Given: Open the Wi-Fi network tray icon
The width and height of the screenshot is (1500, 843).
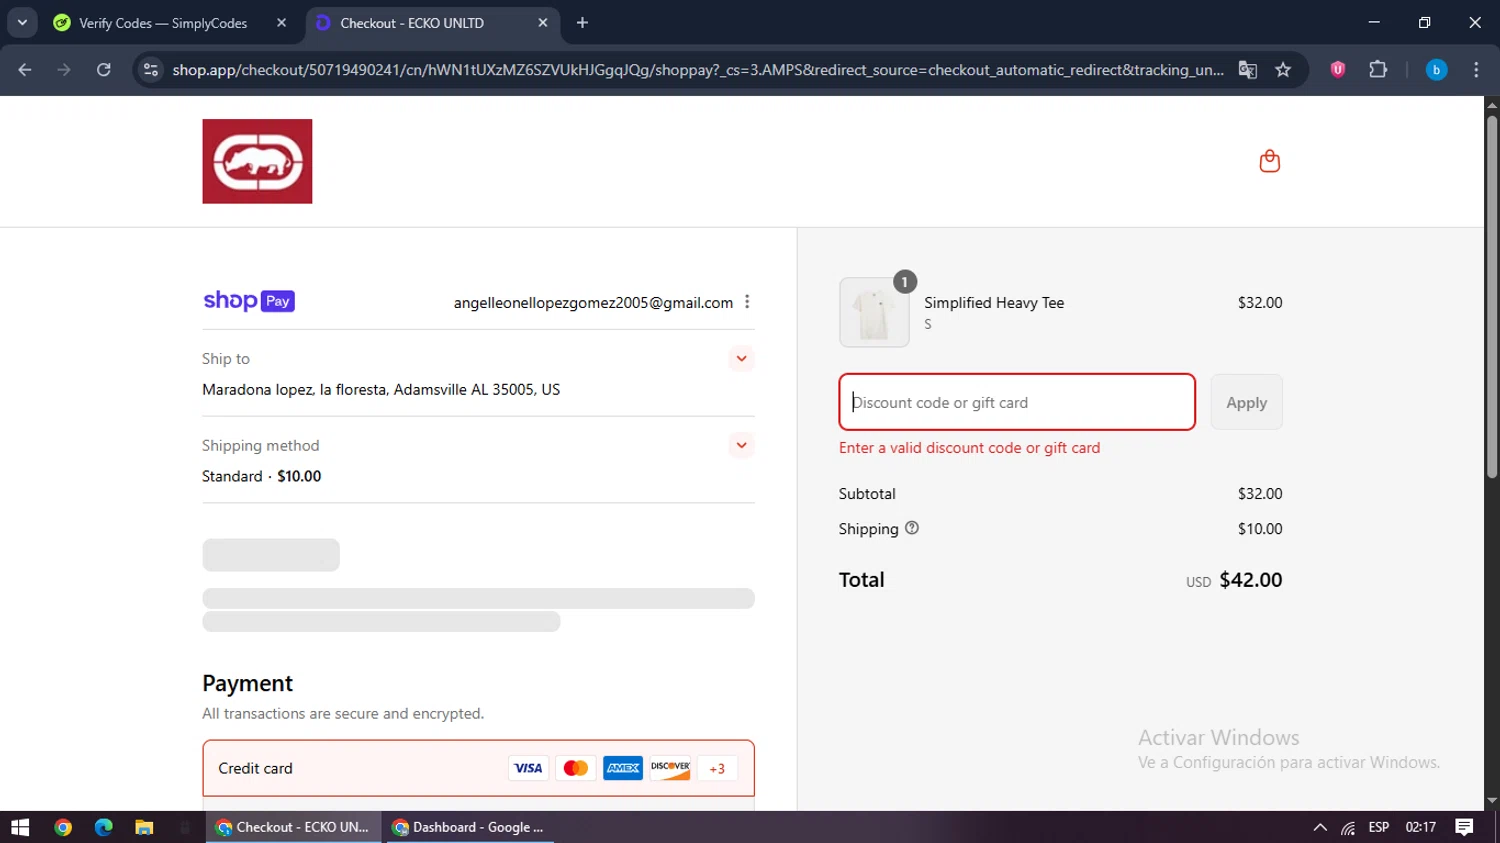Looking at the screenshot, I should coord(1348,827).
